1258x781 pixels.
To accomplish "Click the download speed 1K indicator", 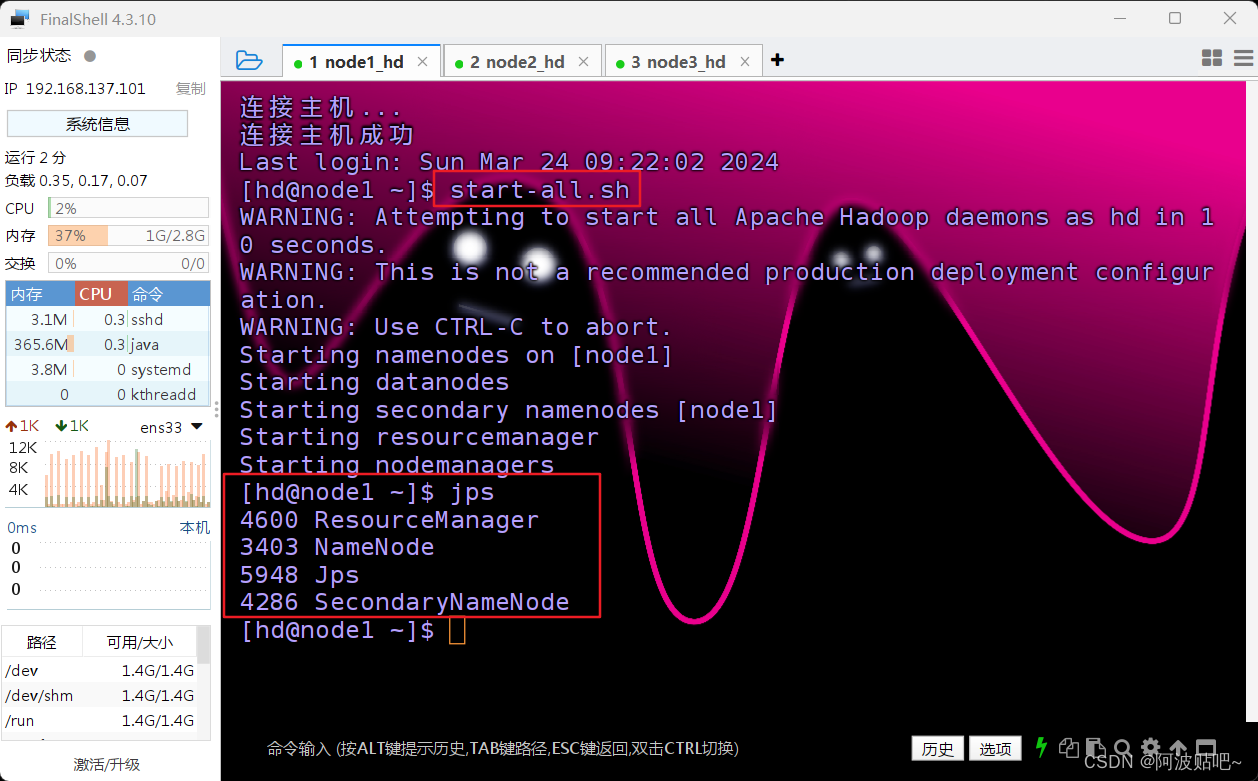I will (72, 426).
